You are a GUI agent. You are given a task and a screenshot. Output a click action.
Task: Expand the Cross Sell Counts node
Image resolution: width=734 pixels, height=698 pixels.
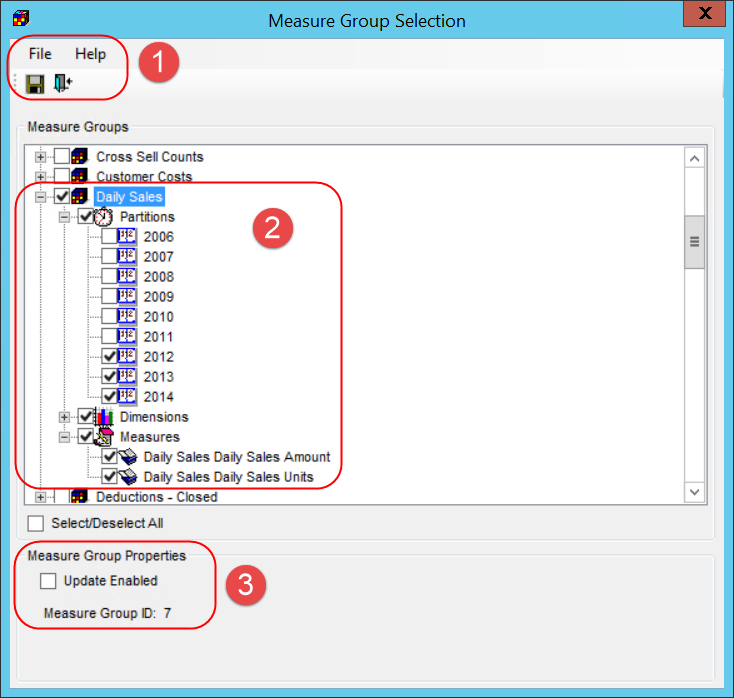tap(41, 157)
